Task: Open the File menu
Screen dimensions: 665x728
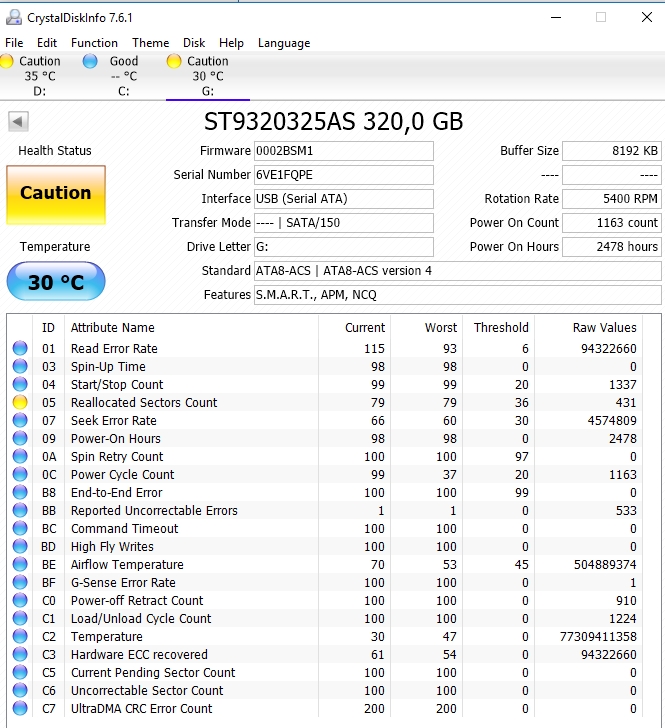Action: (x=14, y=43)
